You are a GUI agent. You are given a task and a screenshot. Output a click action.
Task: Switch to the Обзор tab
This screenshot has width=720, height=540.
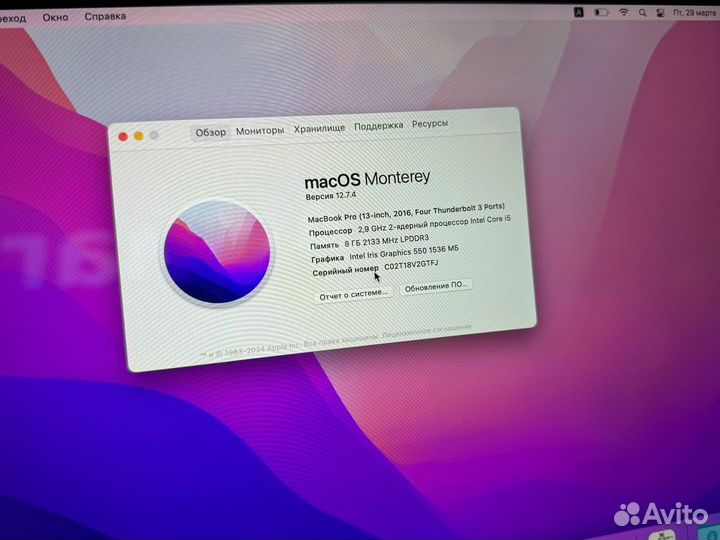click(x=210, y=133)
